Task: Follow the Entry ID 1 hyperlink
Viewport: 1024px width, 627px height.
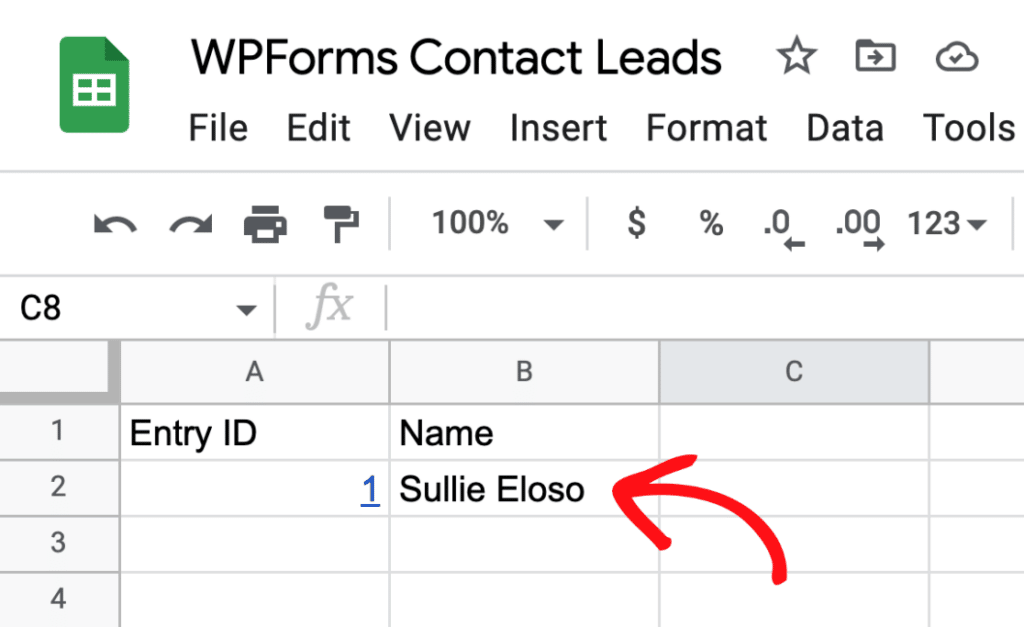Action: (369, 490)
